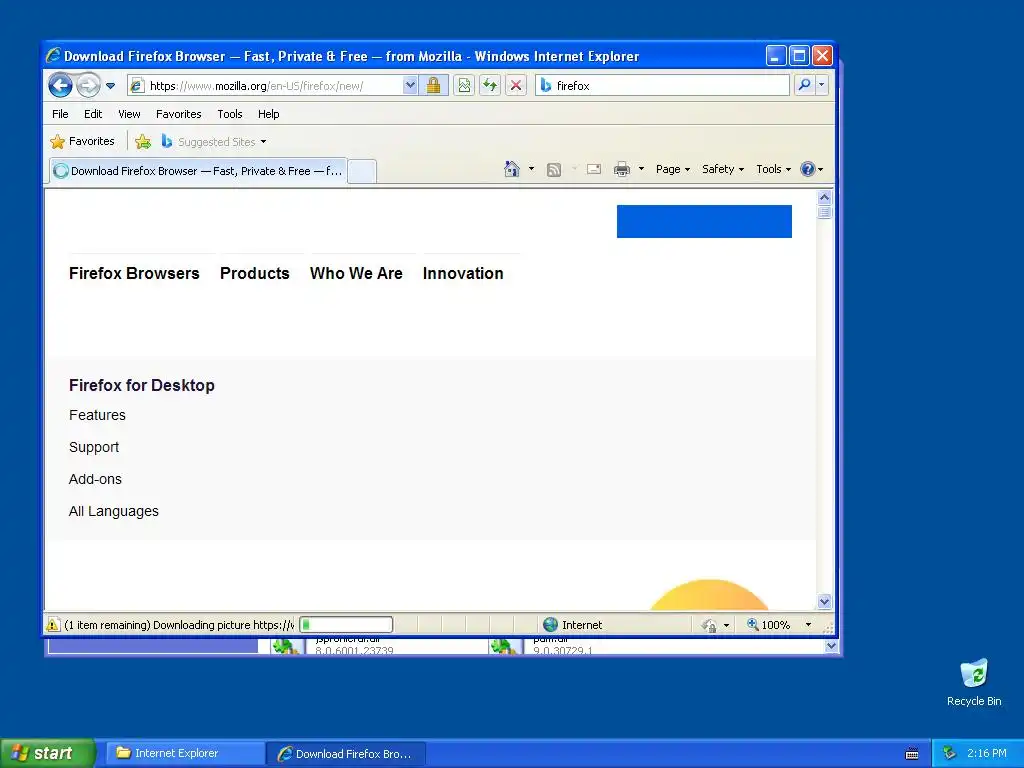Click the page loading progress bar
The width and height of the screenshot is (1024, 768).
pos(345,625)
